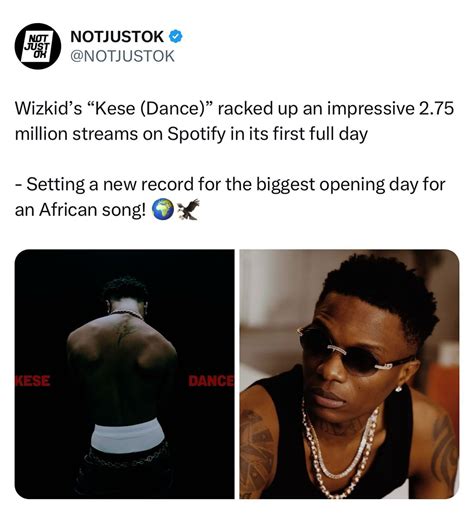Click the chain necklace in right photo
Image resolution: width=474 pixels, height=523 pixels.
point(340,449)
